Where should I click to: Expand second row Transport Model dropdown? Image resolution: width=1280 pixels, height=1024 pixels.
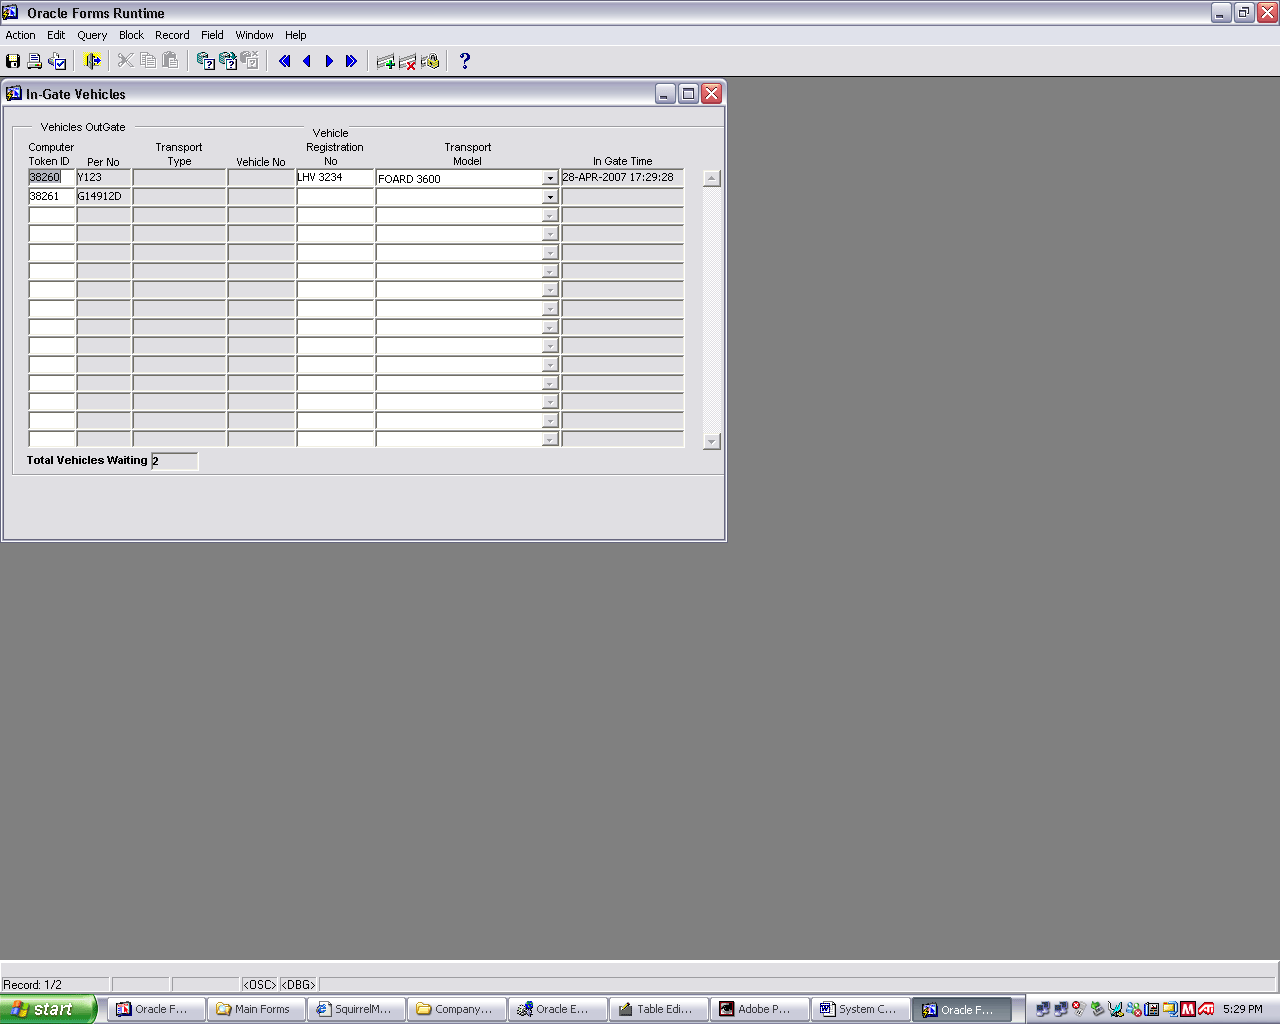[550, 197]
